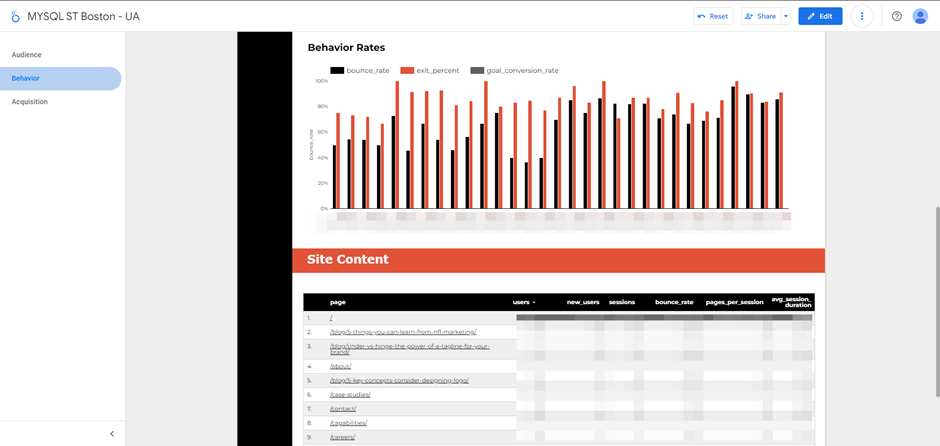Open the /case-studies/ page link

point(350,395)
